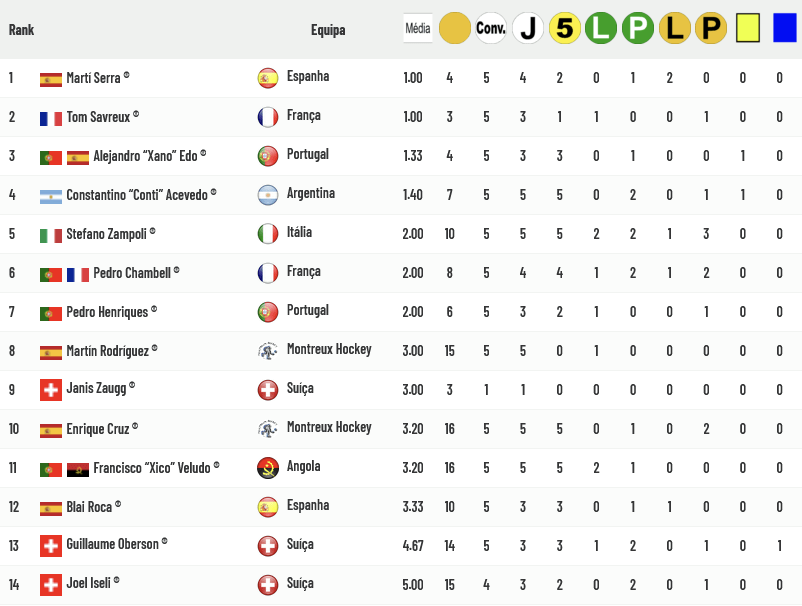Click the white J column icon
The image size is (802, 606).
pos(528,28)
